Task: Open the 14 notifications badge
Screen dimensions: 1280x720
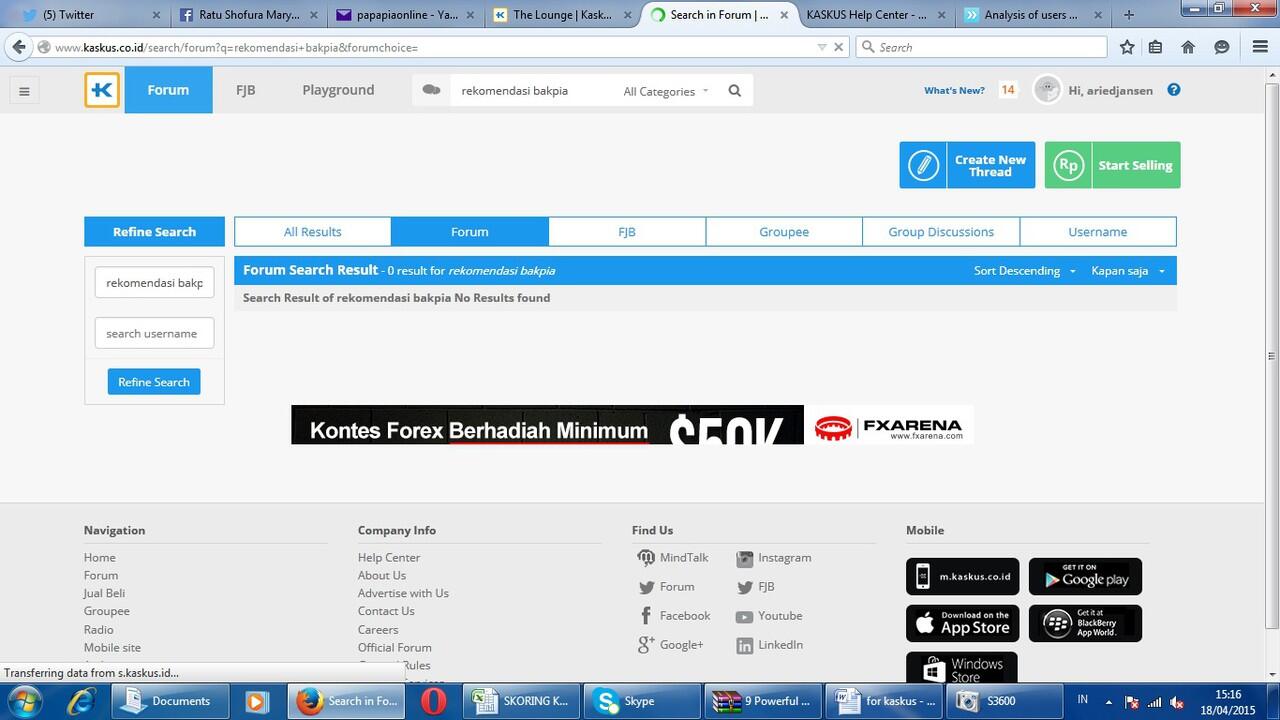Action: point(1008,90)
